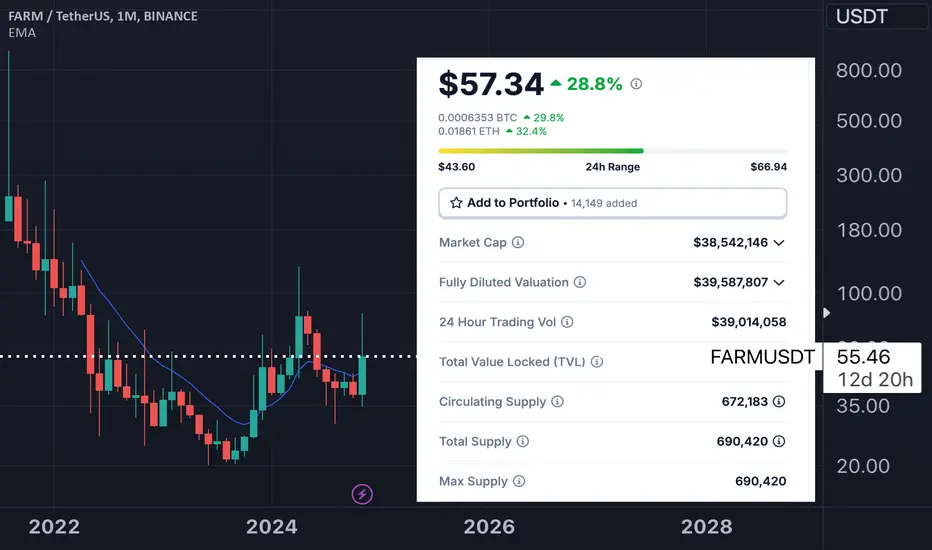Viewport: 932px width, 550px height.
Task: Click the star icon in Add to Portfolio
Action: click(456, 203)
